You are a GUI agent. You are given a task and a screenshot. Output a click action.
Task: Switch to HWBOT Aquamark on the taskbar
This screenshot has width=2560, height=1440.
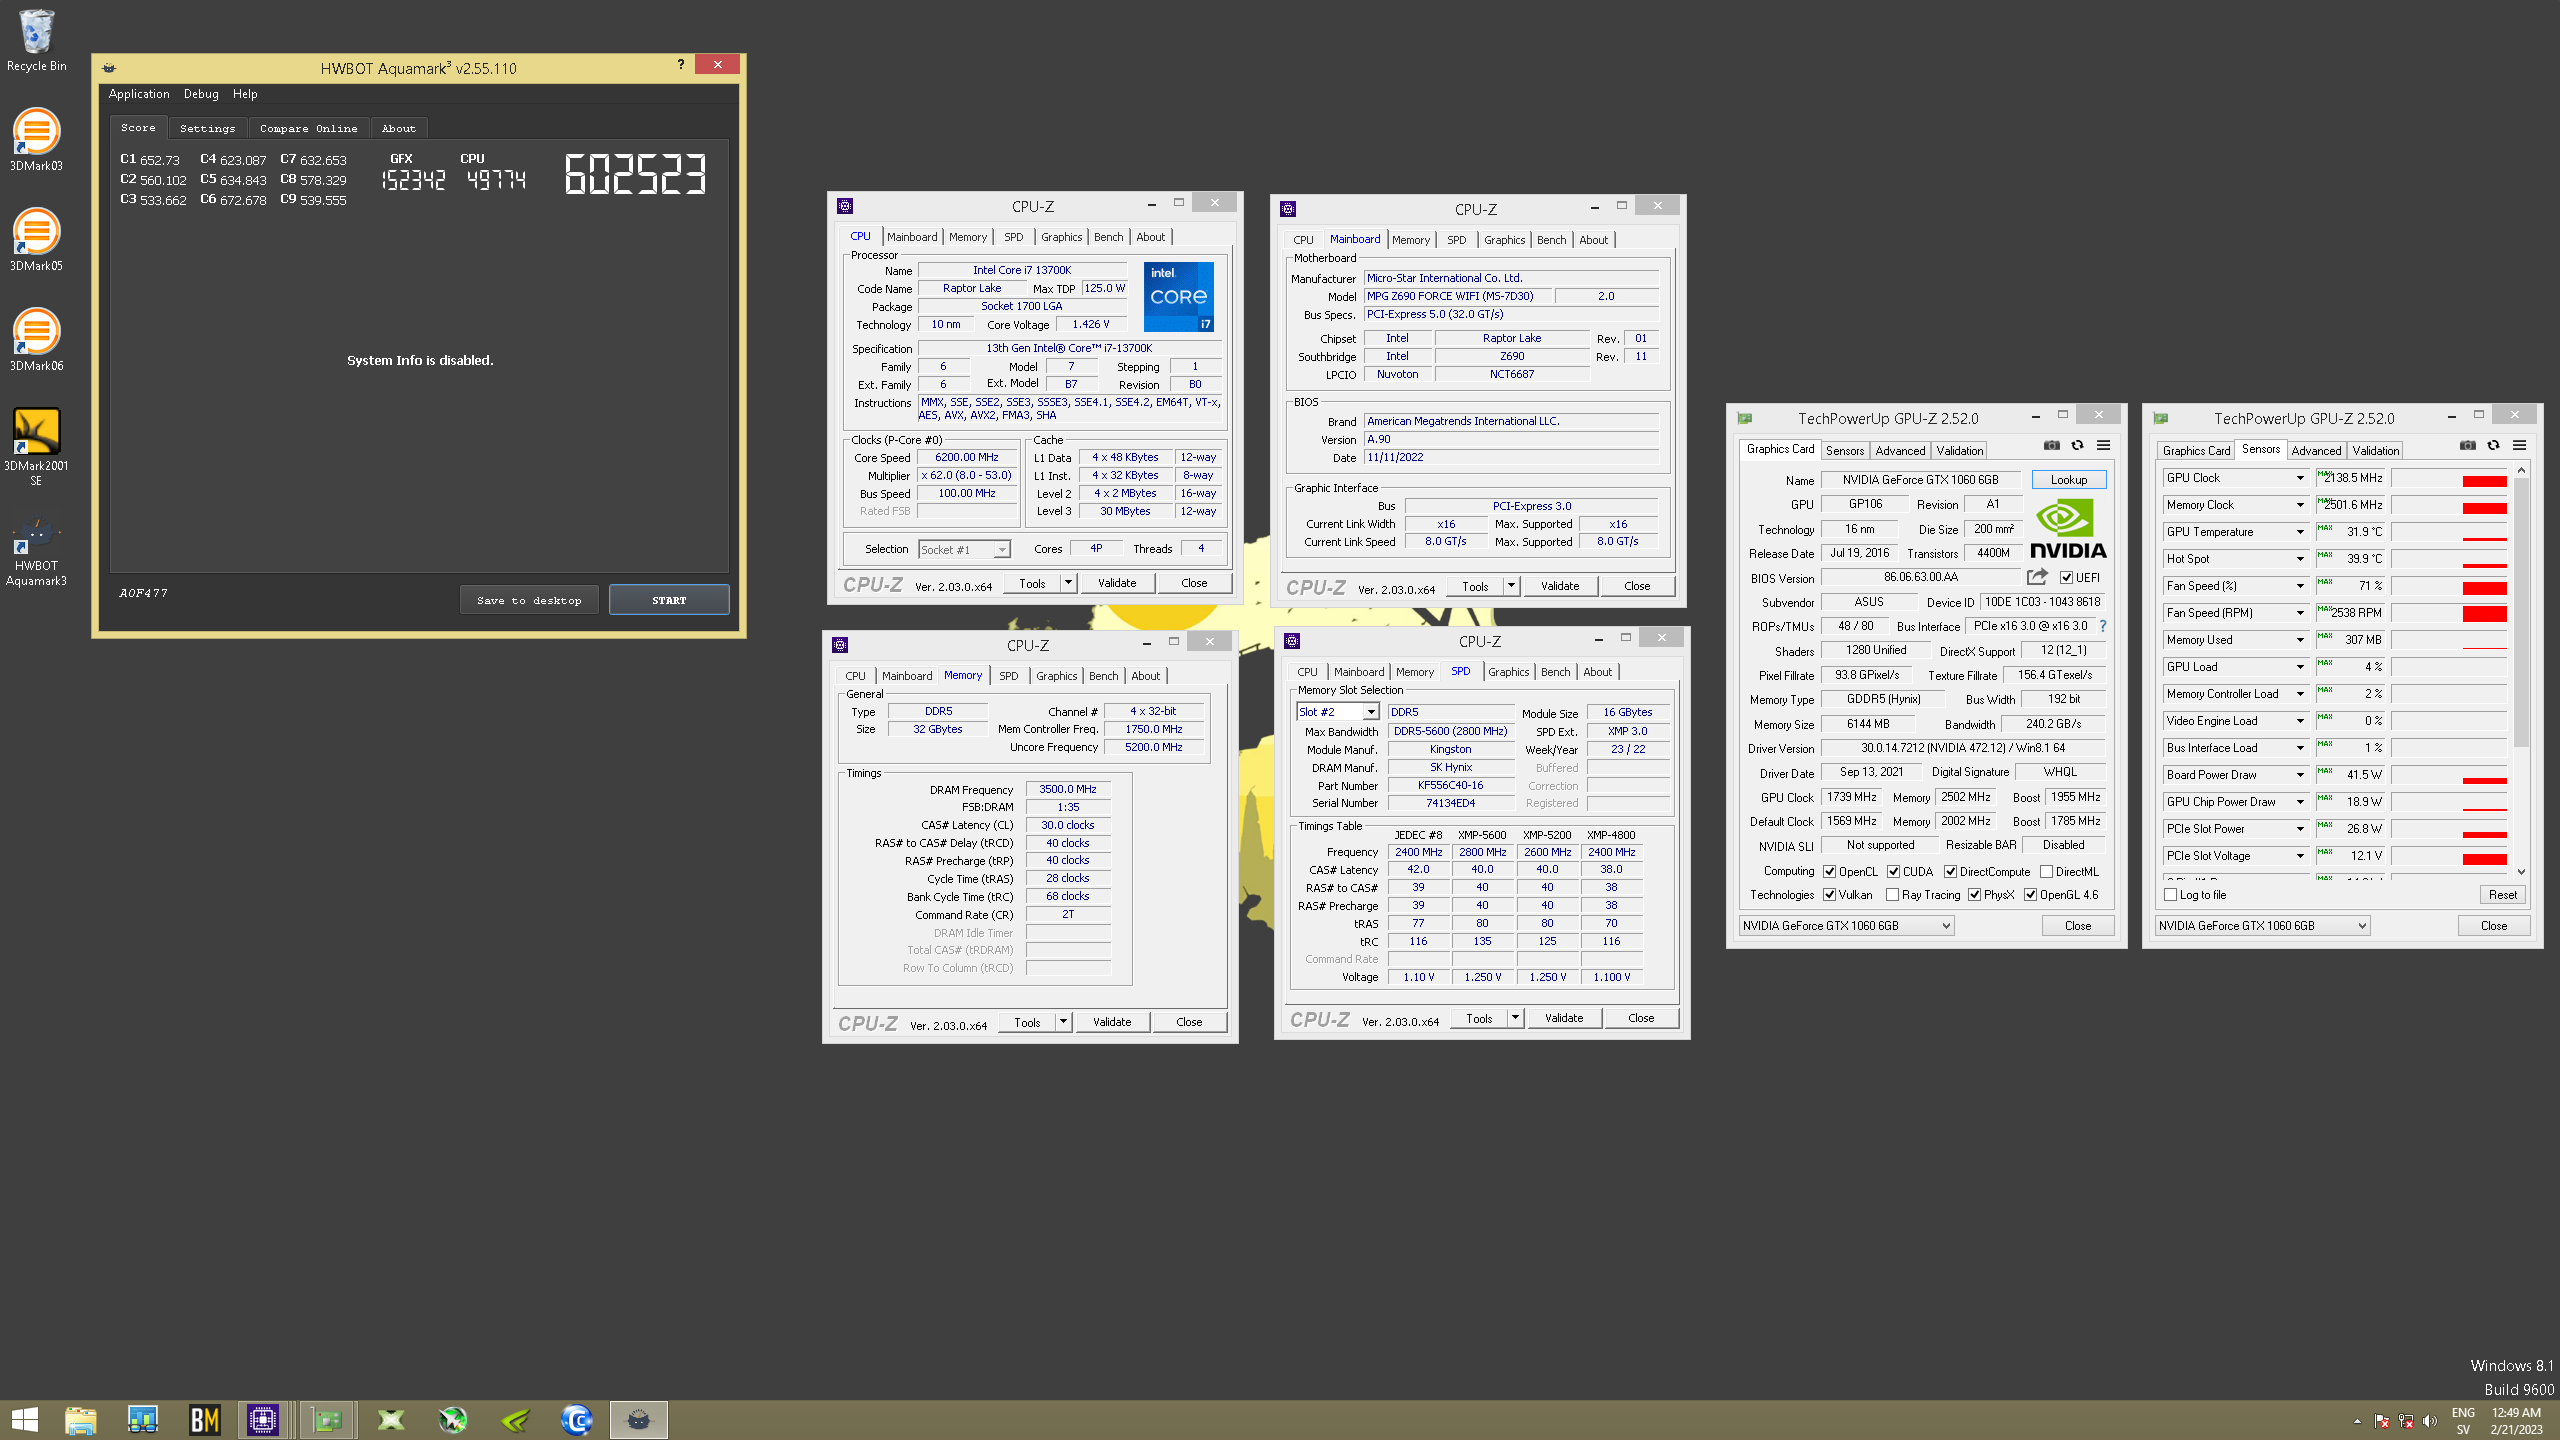638,1419
